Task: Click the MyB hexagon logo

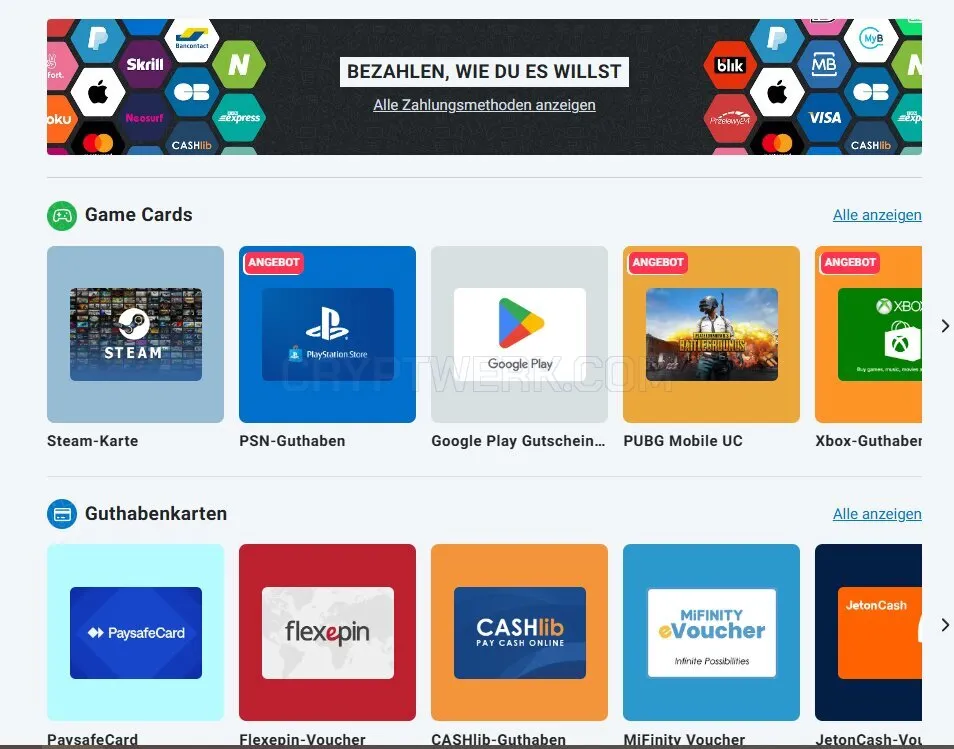Action: [871, 39]
